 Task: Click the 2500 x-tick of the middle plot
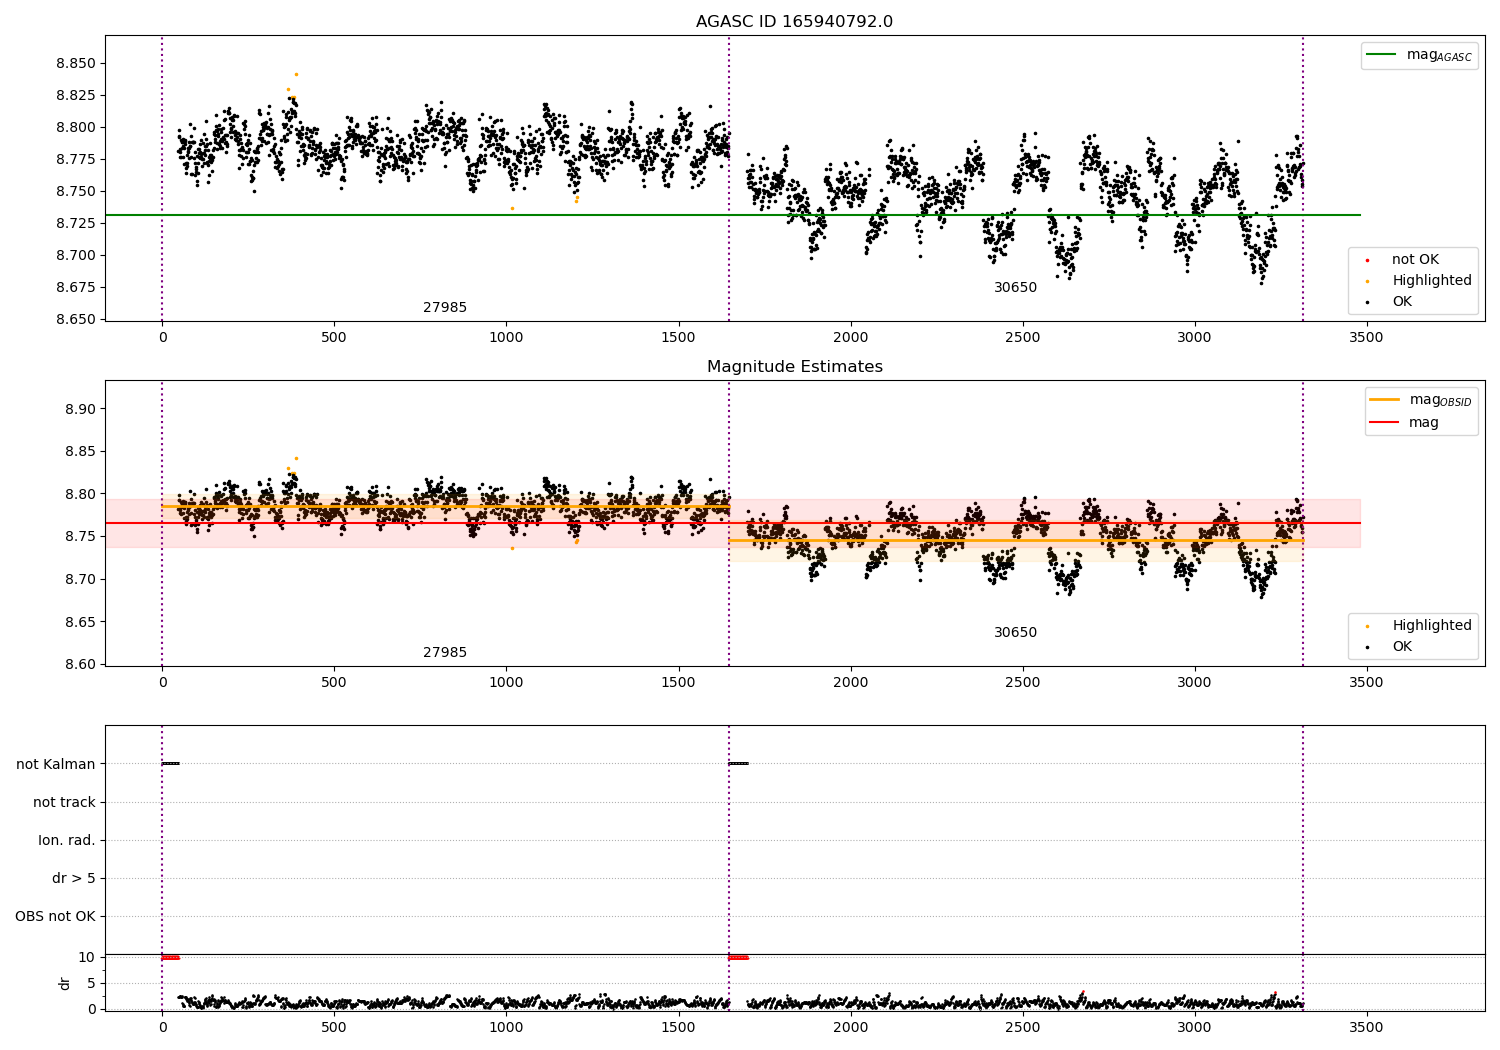pos(1022,683)
